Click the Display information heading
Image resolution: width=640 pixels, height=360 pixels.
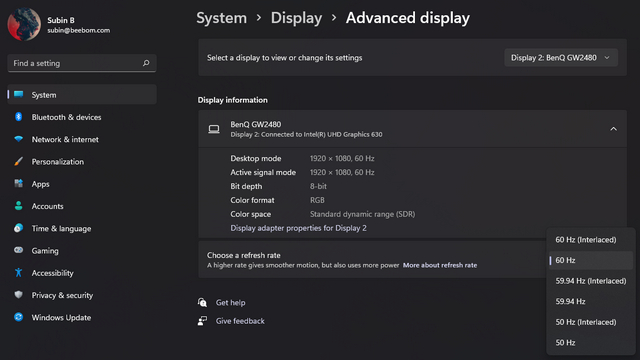click(x=233, y=100)
